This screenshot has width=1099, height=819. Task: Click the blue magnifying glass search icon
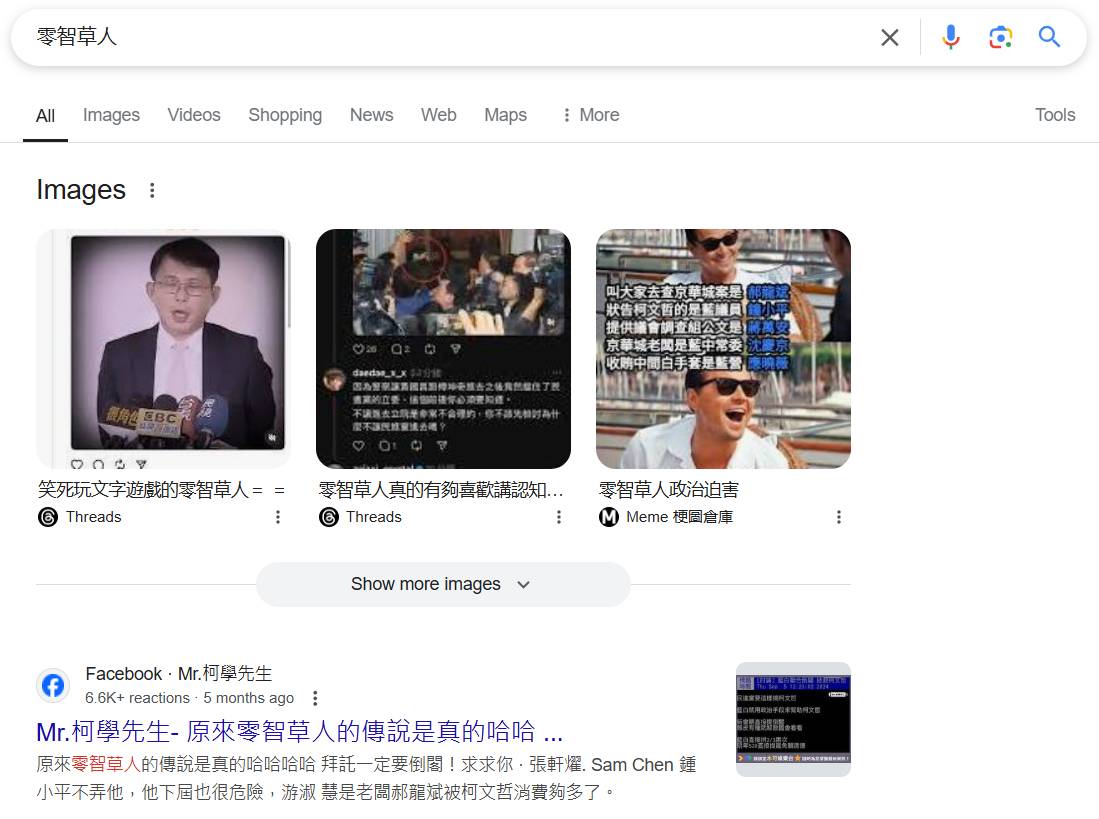pyautogui.click(x=1049, y=38)
